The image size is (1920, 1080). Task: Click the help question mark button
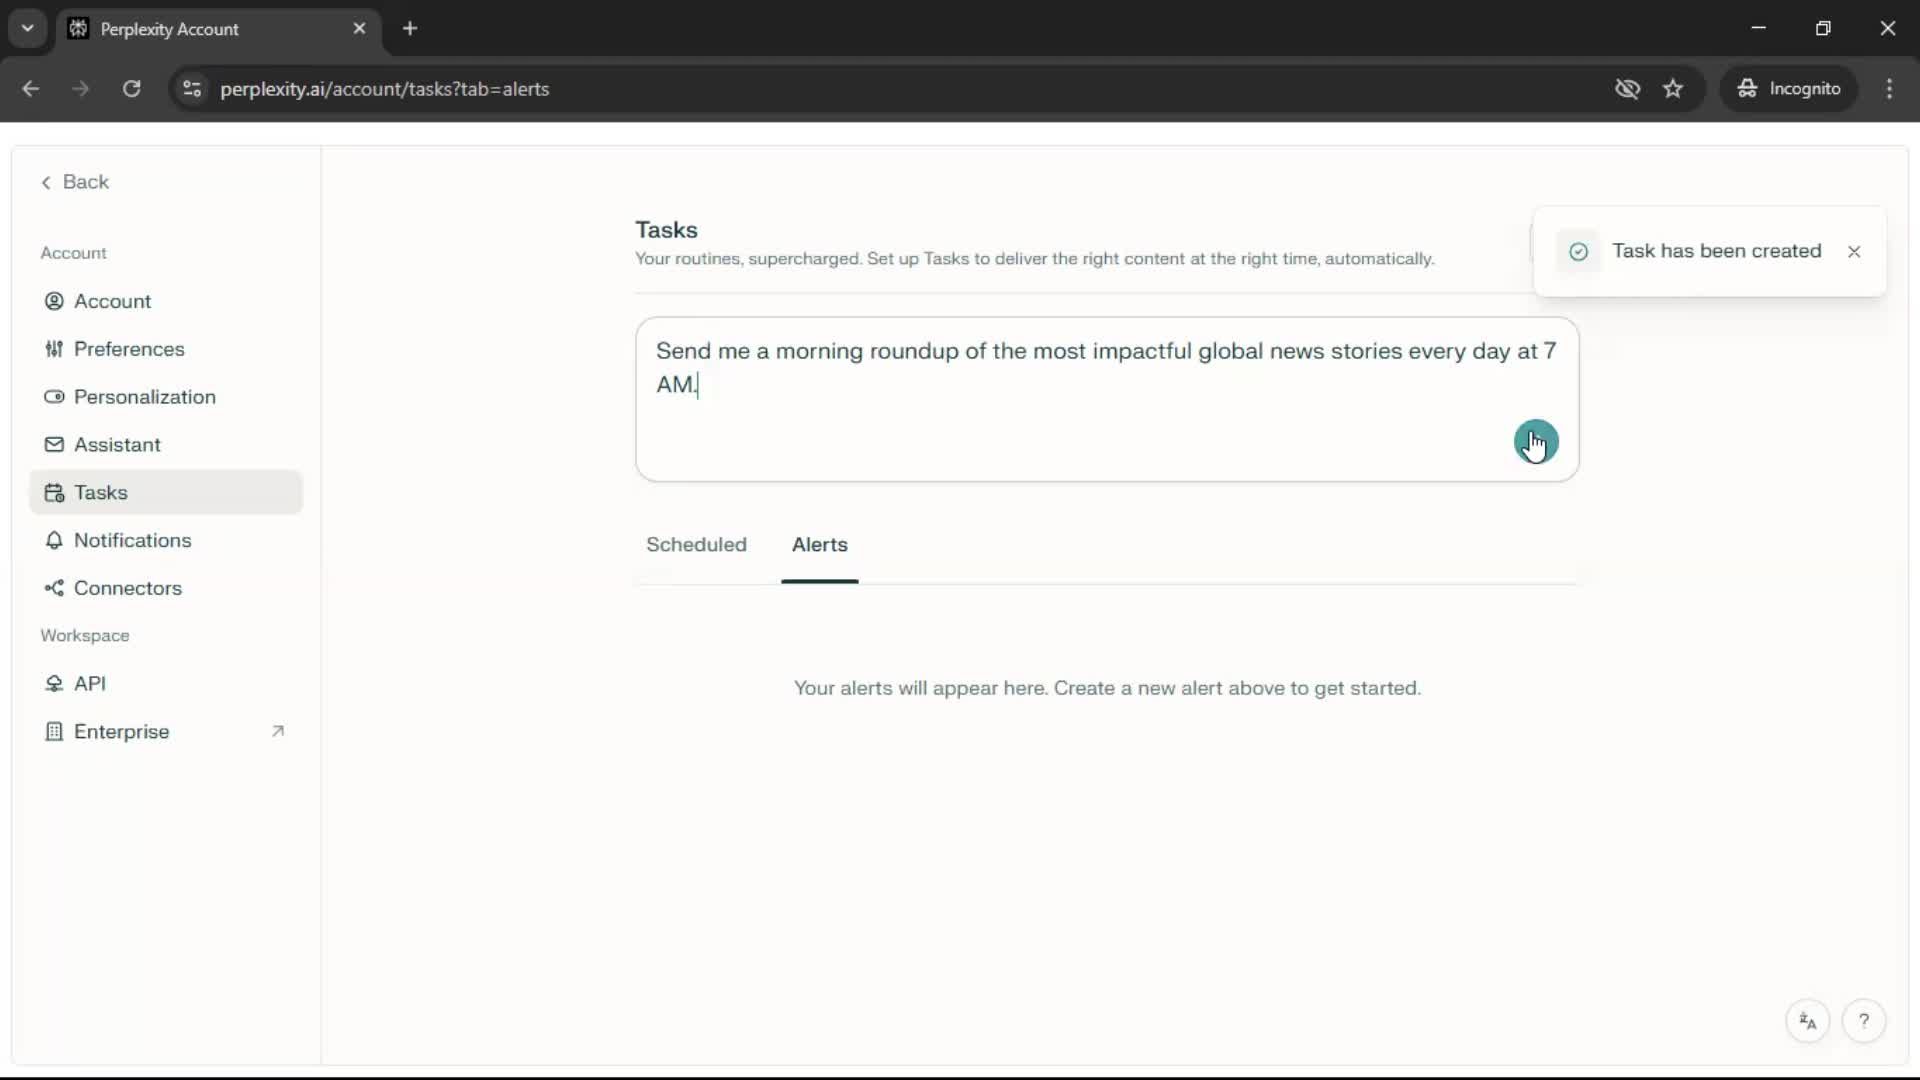(1863, 1021)
